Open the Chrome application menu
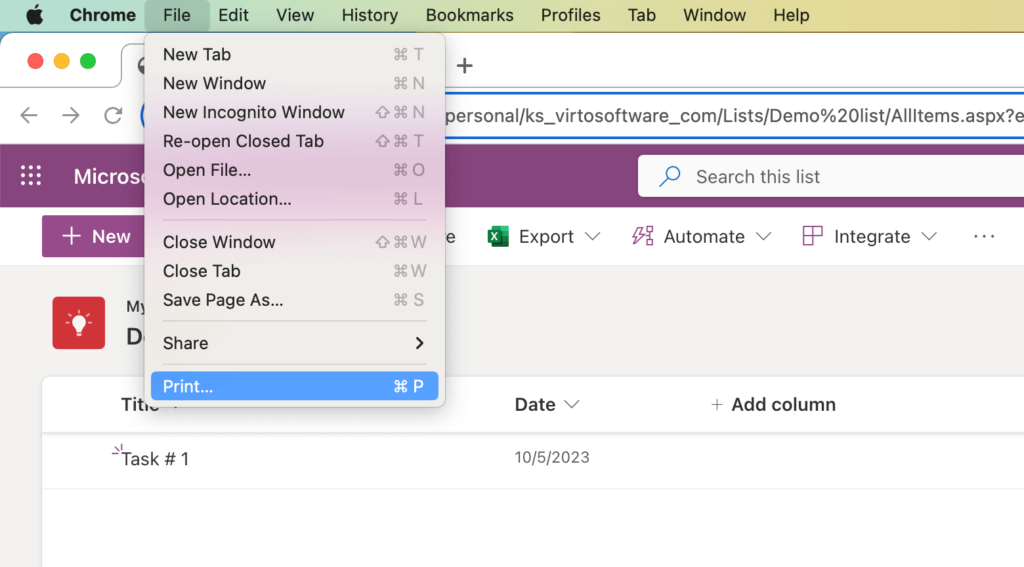Image resolution: width=1024 pixels, height=567 pixels. pyautogui.click(x=103, y=14)
